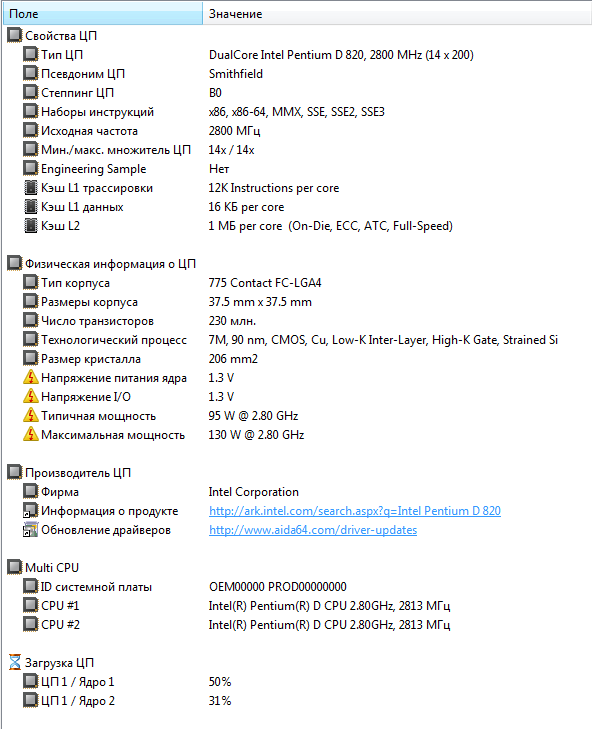Click the icon next to Информация о продукте

click(31, 511)
